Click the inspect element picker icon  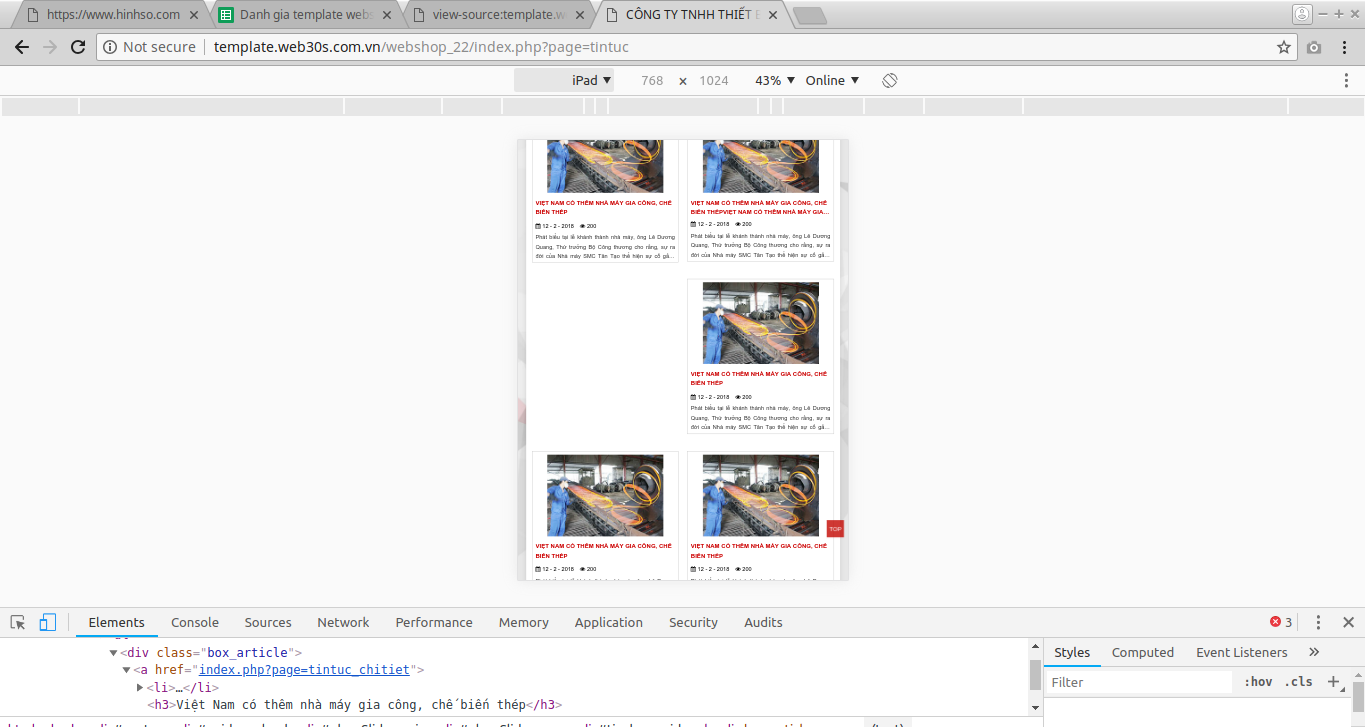[18, 622]
